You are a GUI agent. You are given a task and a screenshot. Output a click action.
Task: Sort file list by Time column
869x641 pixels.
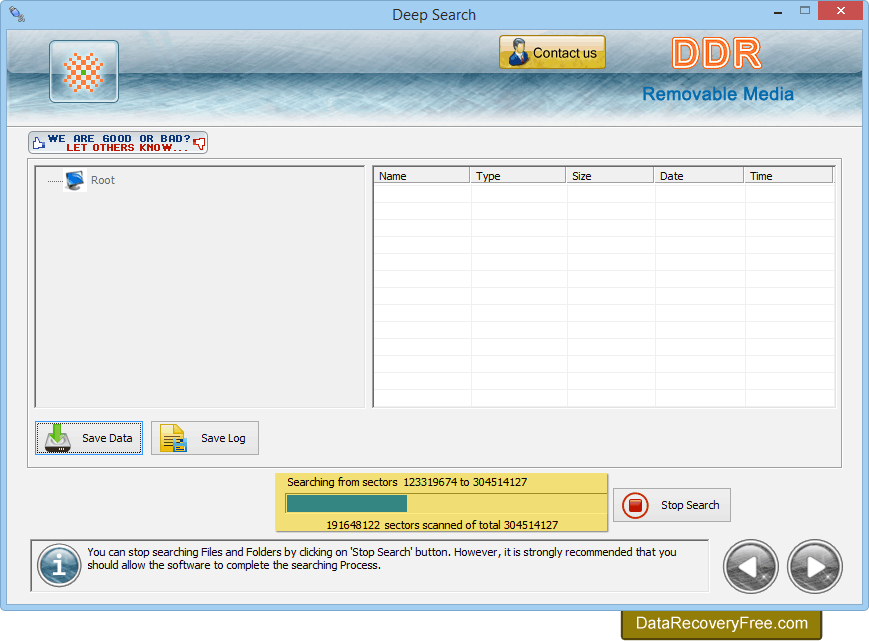click(788, 176)
